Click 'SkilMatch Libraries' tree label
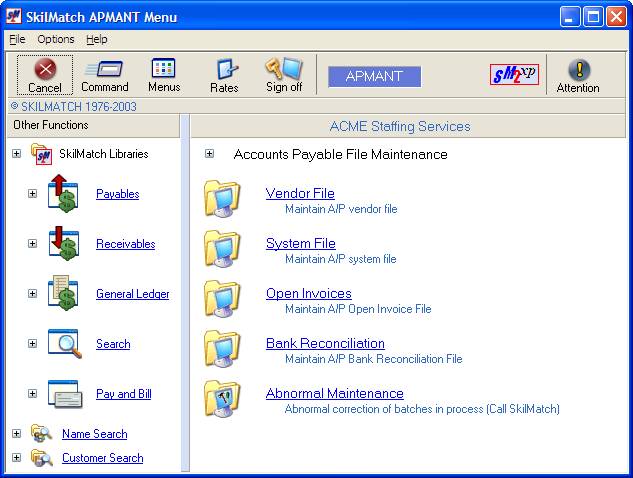 (x=104, y=154)
